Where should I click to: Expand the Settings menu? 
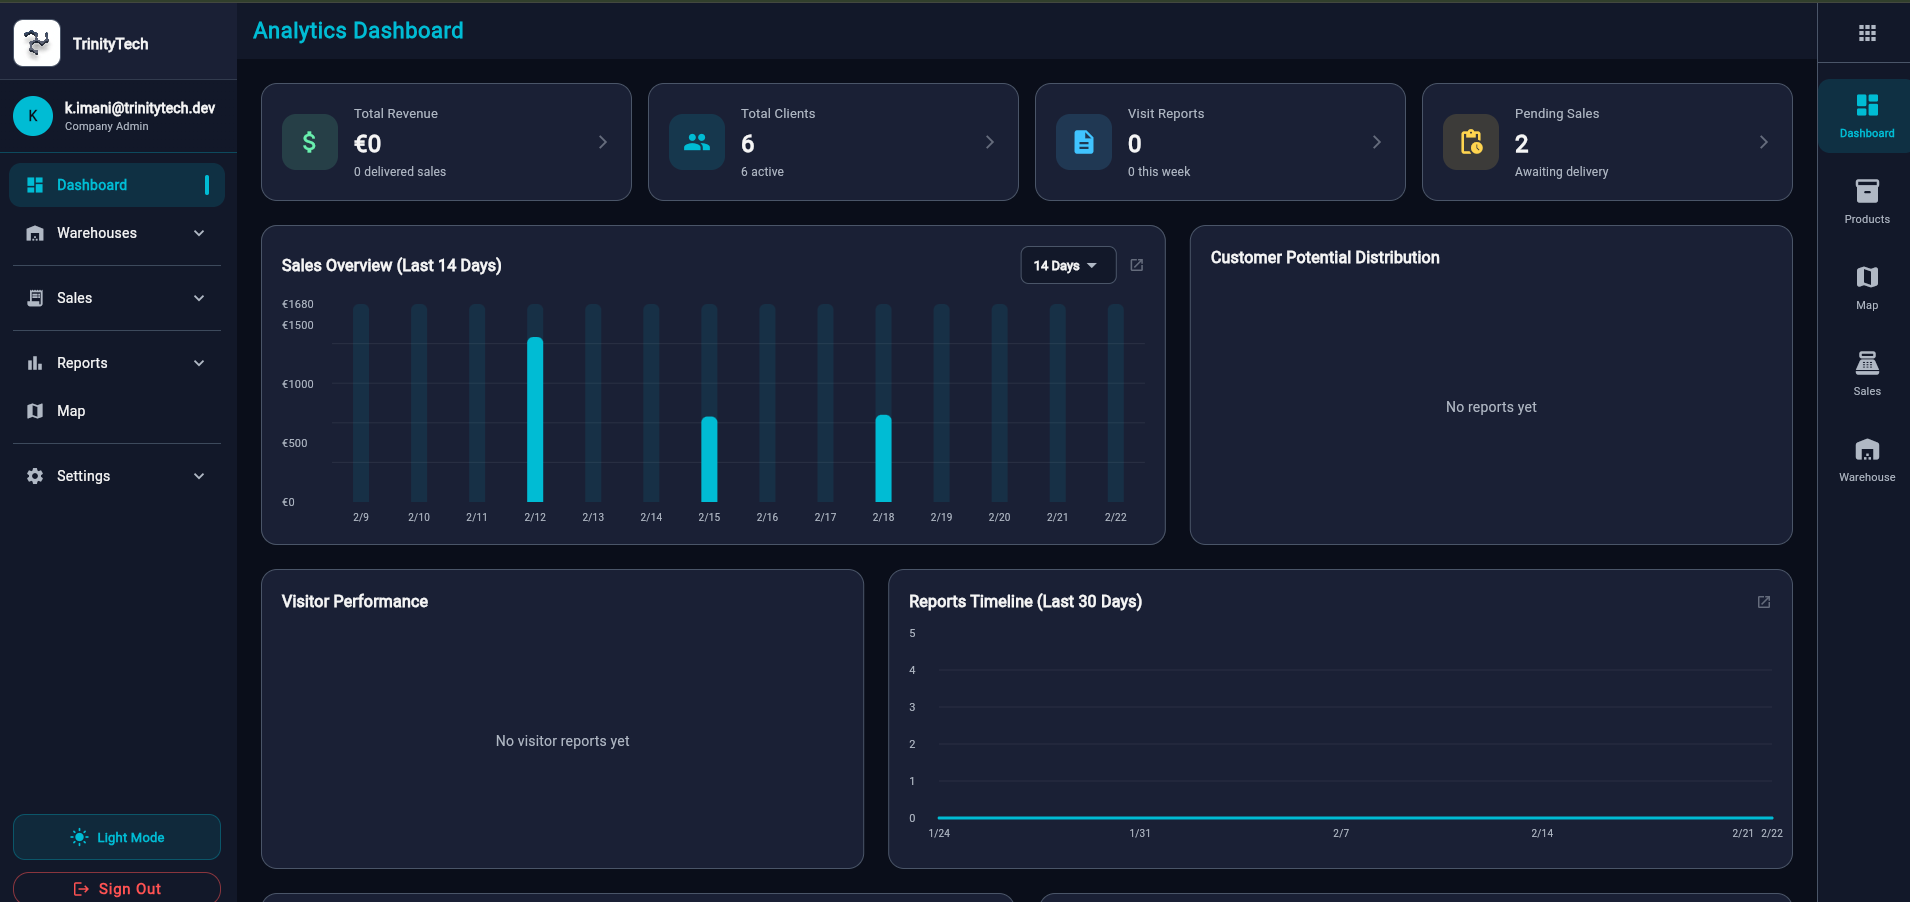pos(116,475)
